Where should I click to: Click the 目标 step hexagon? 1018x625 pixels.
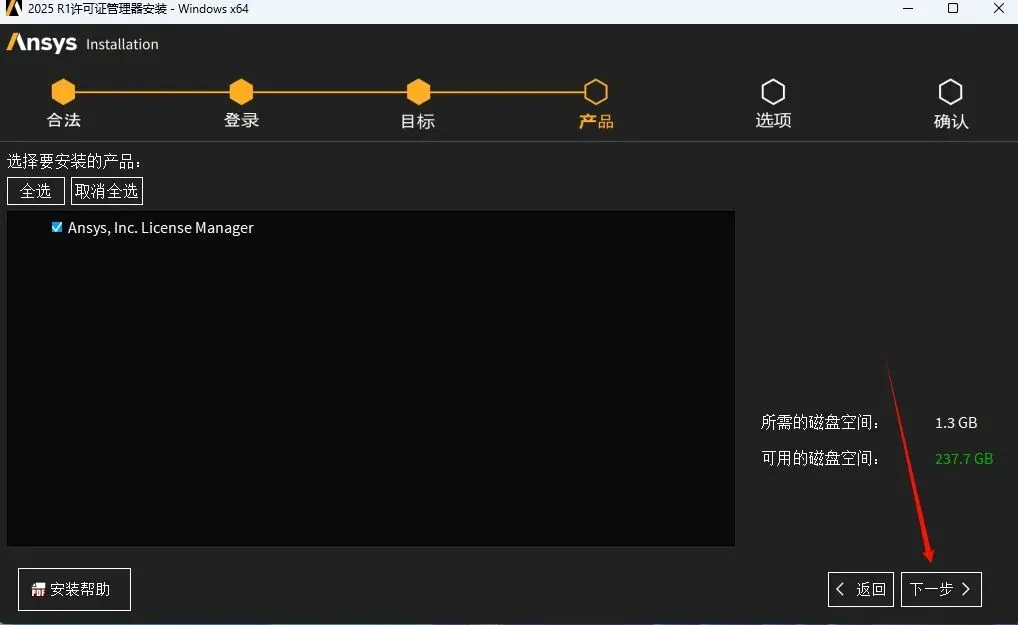click(x=418, y=92)
